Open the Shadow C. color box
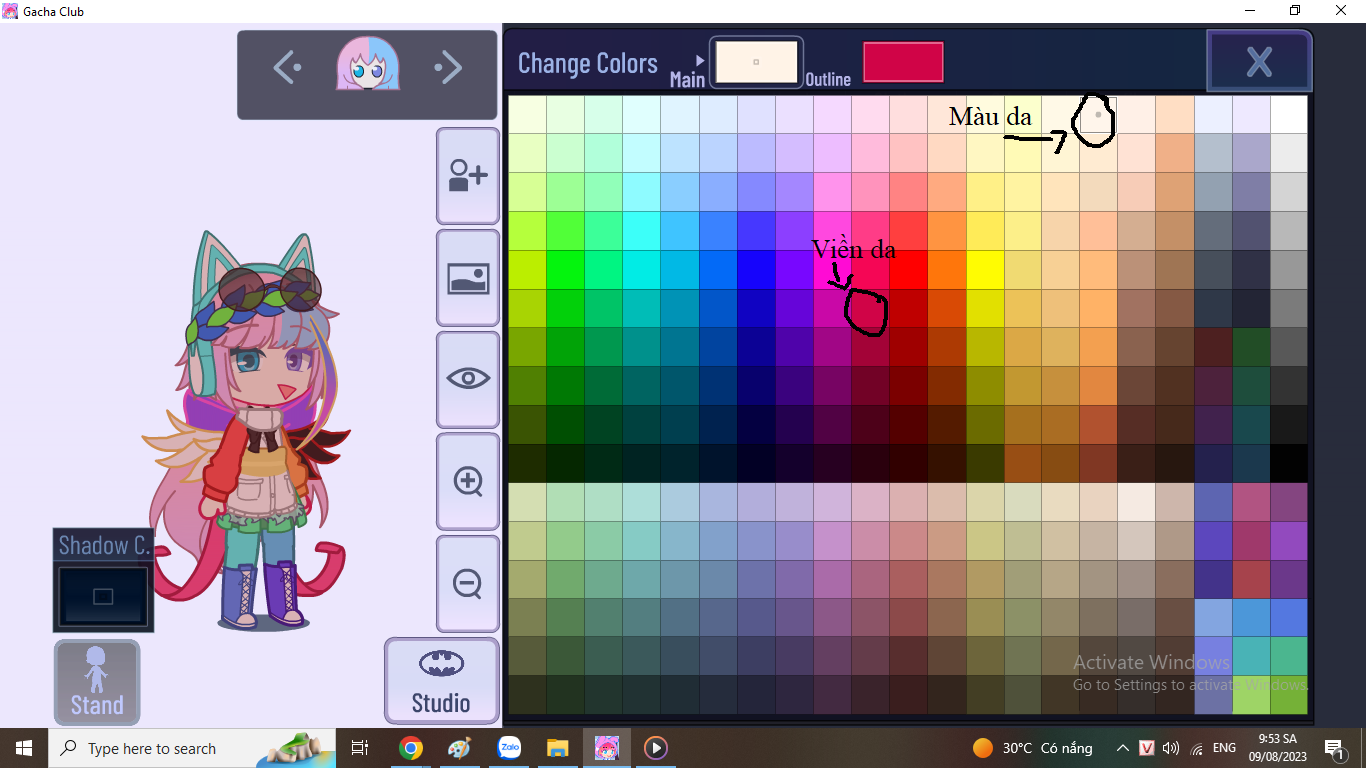 [x=103, y=596]
